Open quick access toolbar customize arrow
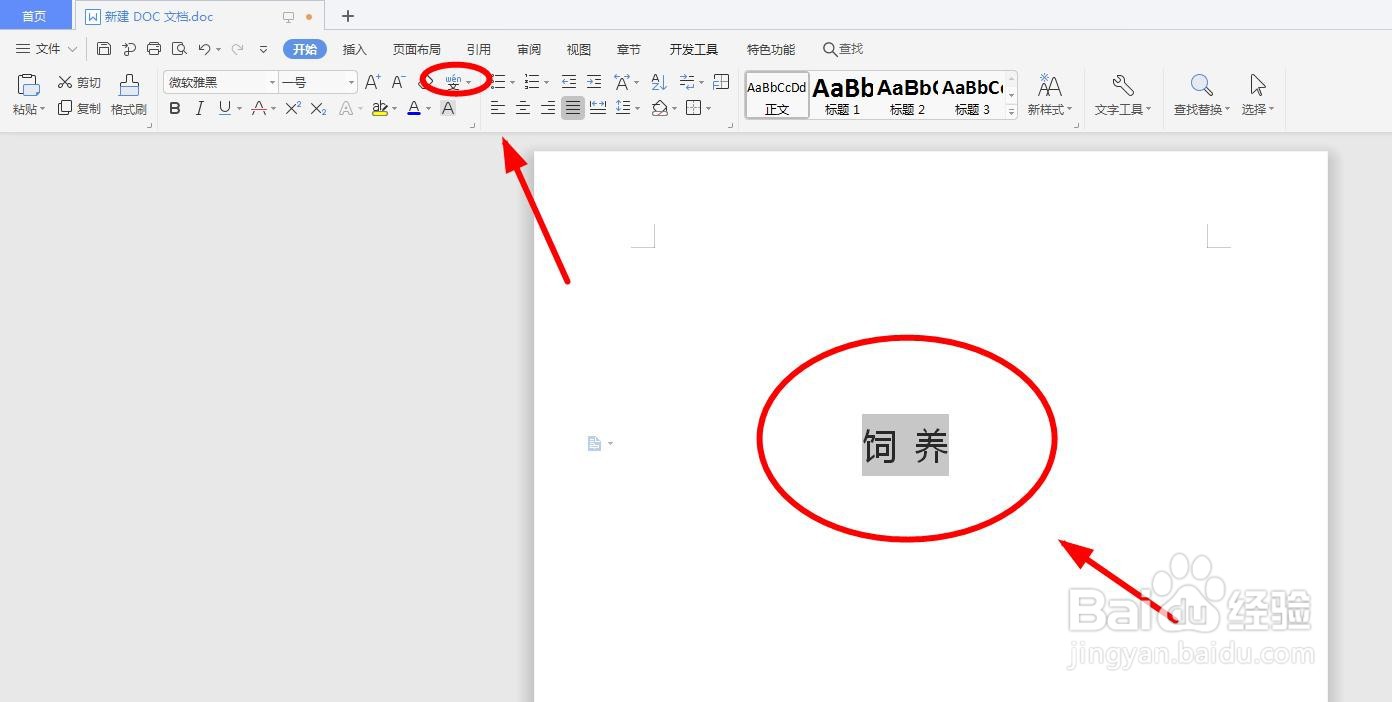The width and height of the screenshot is (1392, 702). coord(263,49)
